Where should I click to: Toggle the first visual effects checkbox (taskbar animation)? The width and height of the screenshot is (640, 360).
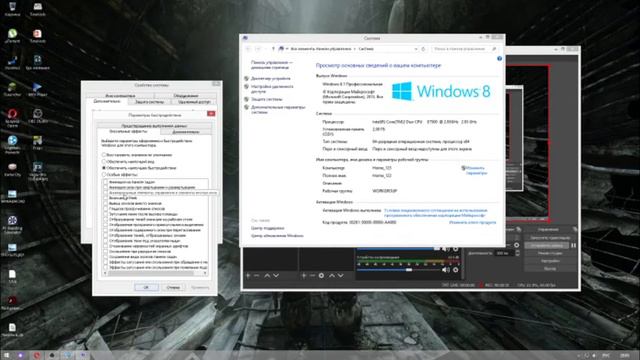pyautogui.click(x=106, y=182)
